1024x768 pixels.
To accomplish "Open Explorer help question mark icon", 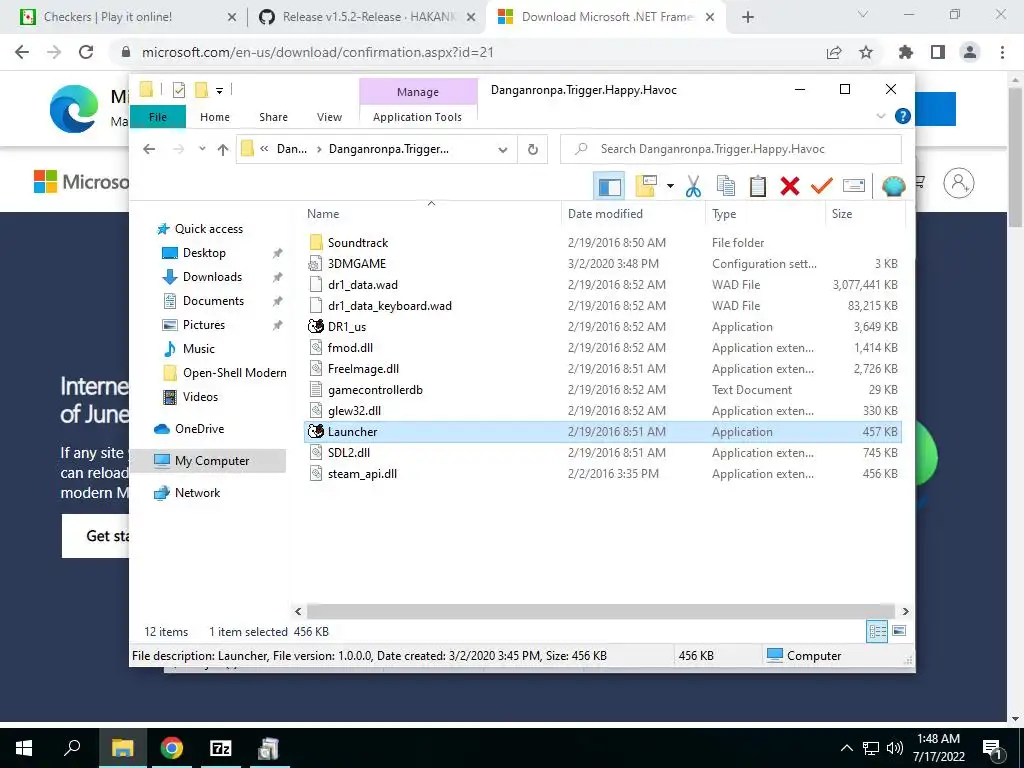I will pyautogui.click(x=903, y=116).
